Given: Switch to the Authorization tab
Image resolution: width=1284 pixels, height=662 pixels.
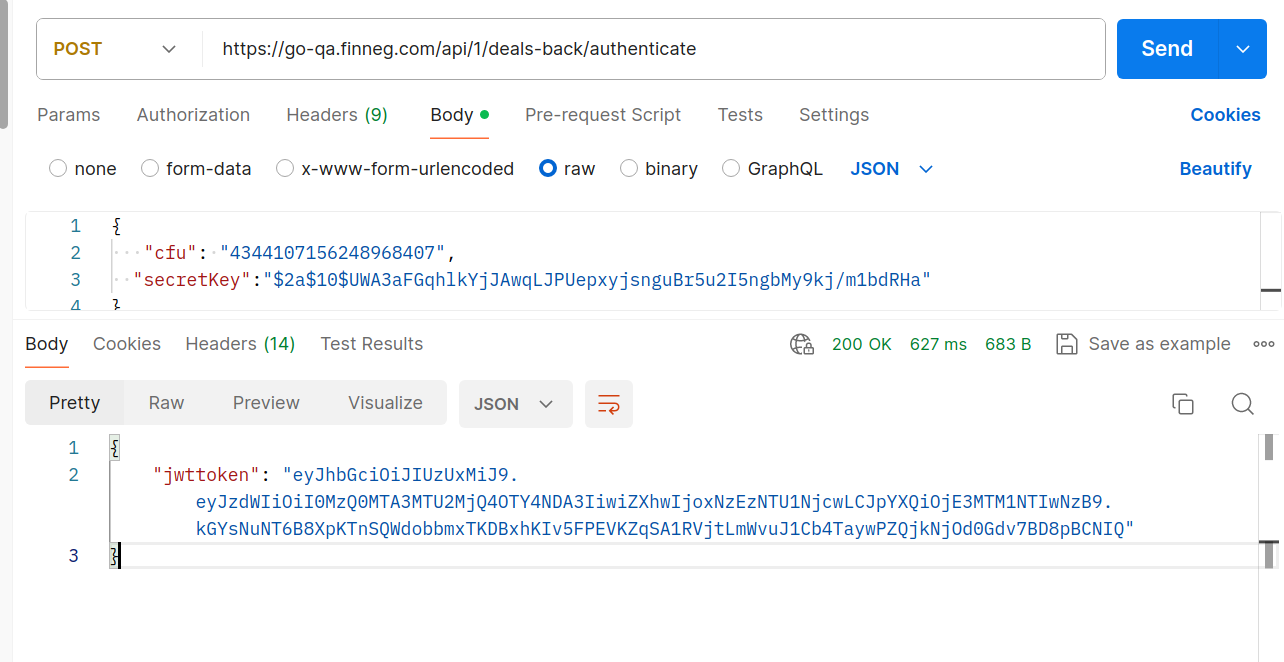Looking at the screenshot, I should click(193, 115).
